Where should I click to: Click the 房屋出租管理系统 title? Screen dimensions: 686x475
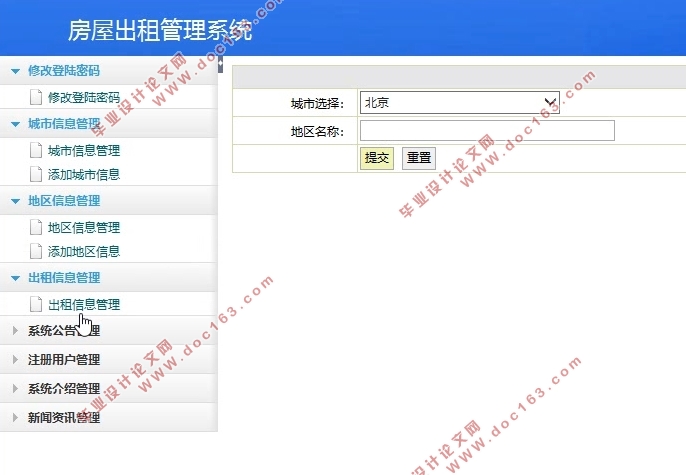click(160, 30)
